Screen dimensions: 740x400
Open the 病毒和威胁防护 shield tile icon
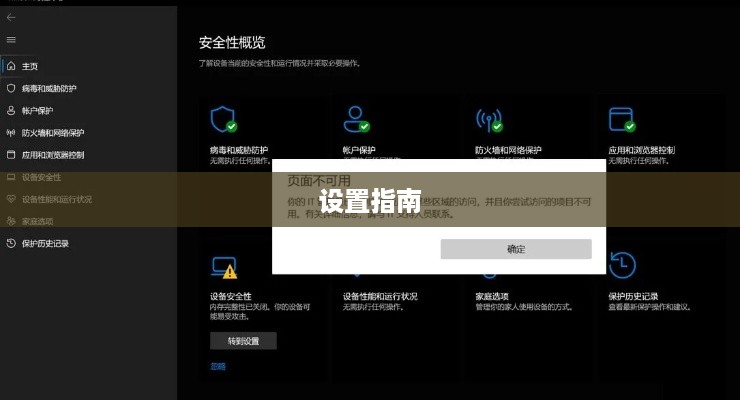(x=224, y=119)
